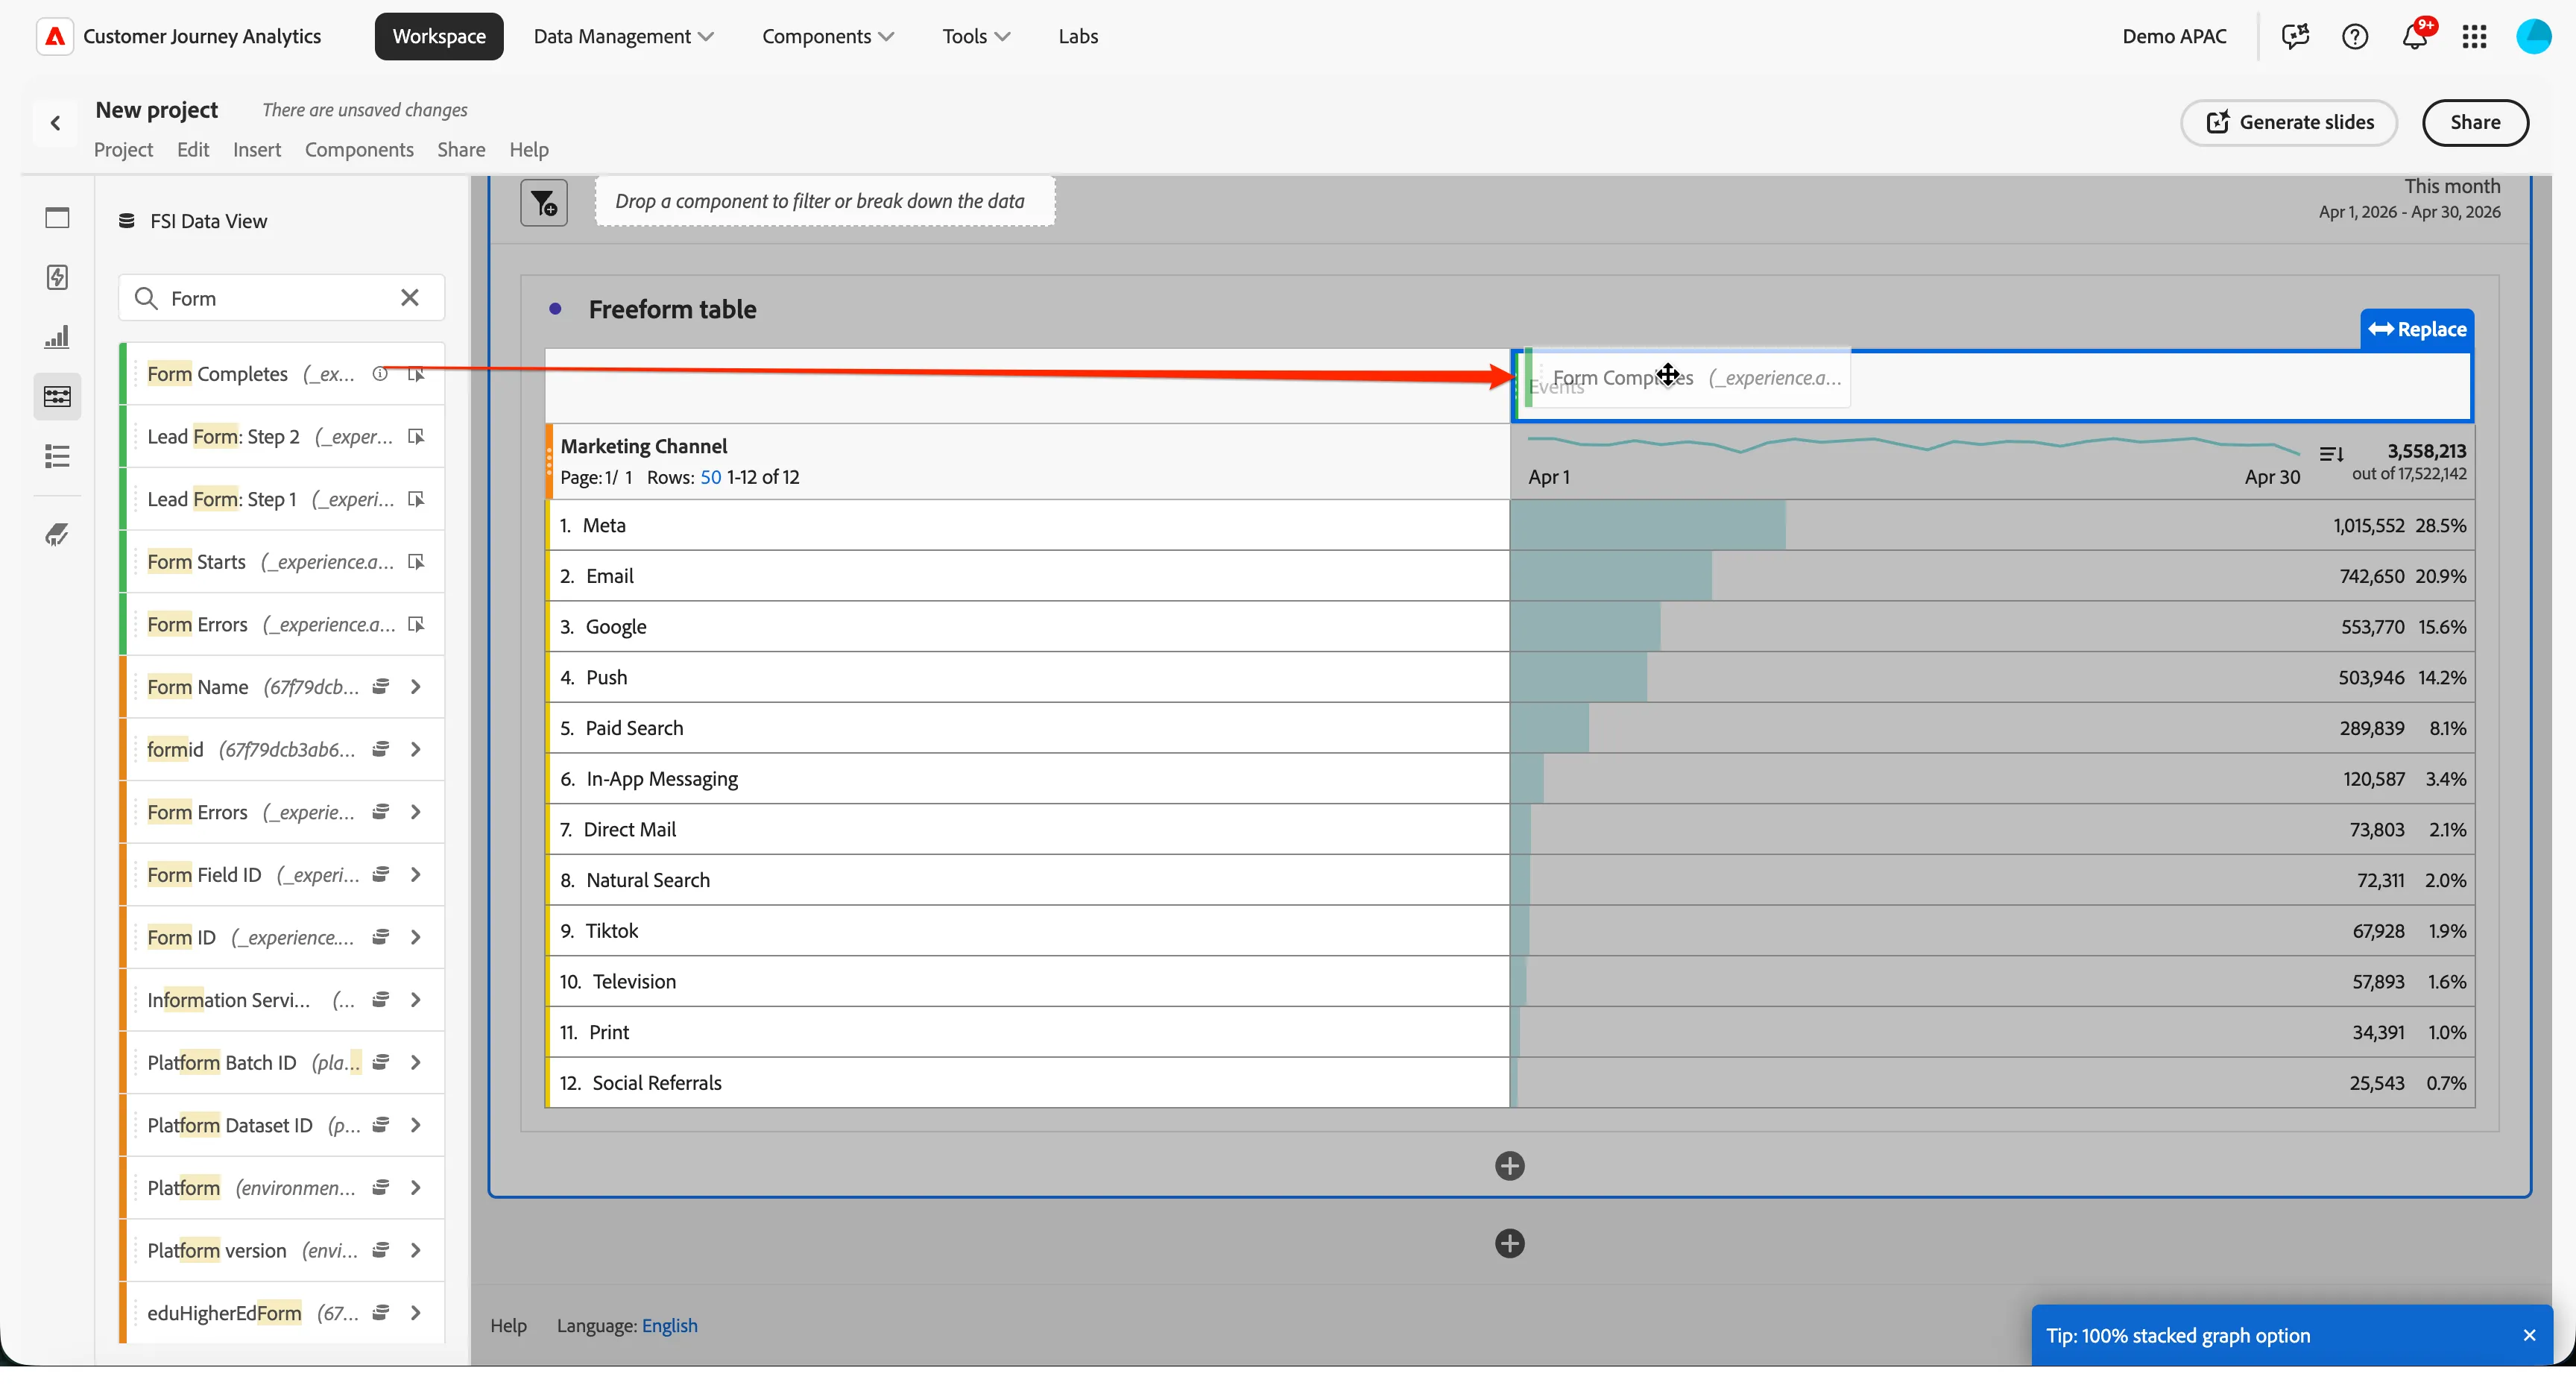This screenshot has height=1397, width=2576.
Task: Click the This month date range
Action: (x=2409, y=198)
